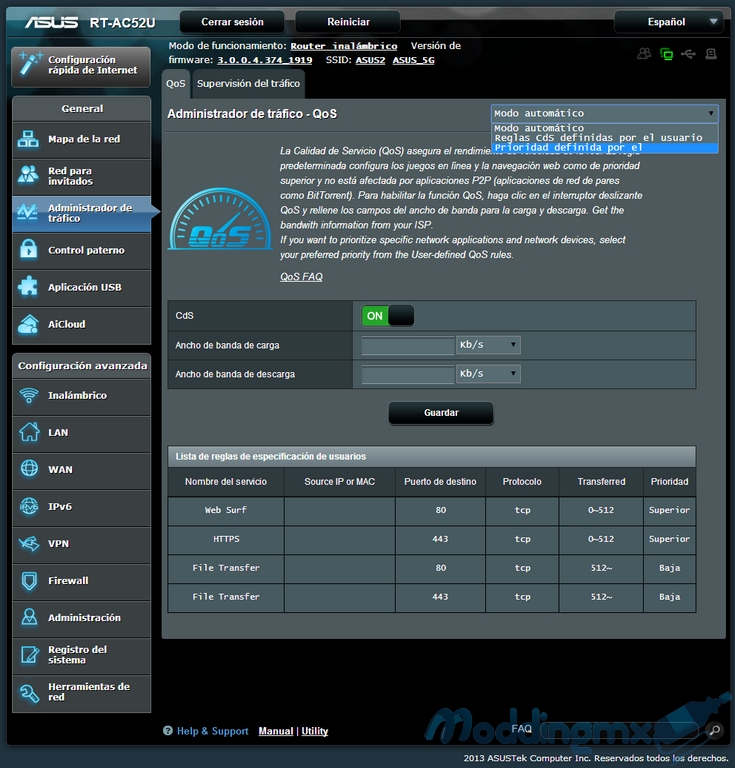Screen dimensions: 735x768
Task: Click the Herramientas de red wrench icon
Action: (29, 692)
